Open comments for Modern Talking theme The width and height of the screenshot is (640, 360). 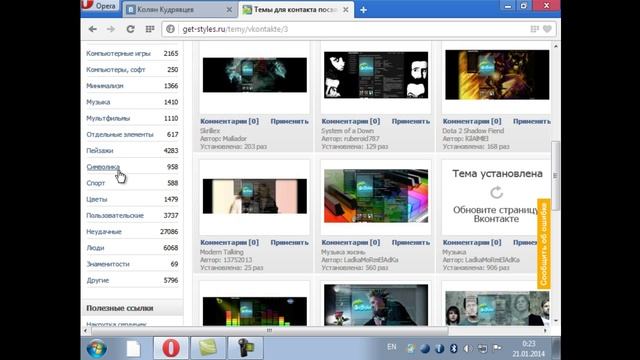[x=229, y=242]
